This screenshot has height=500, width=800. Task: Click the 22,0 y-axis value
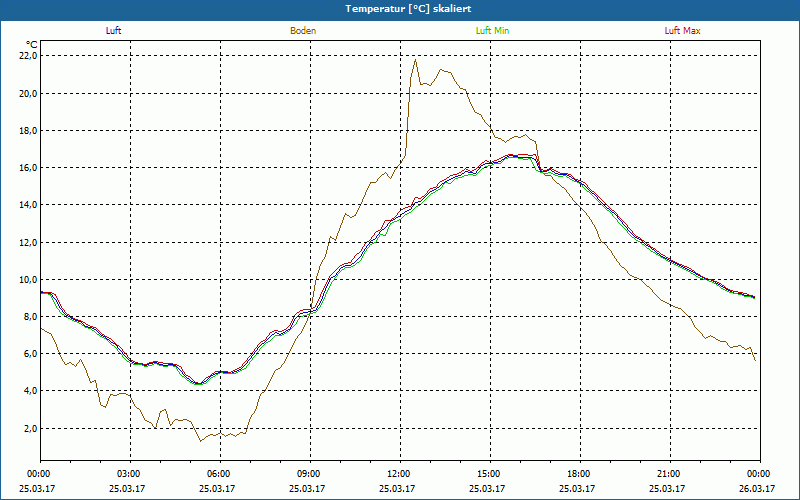pyautogui.click(x=29, y=56)
